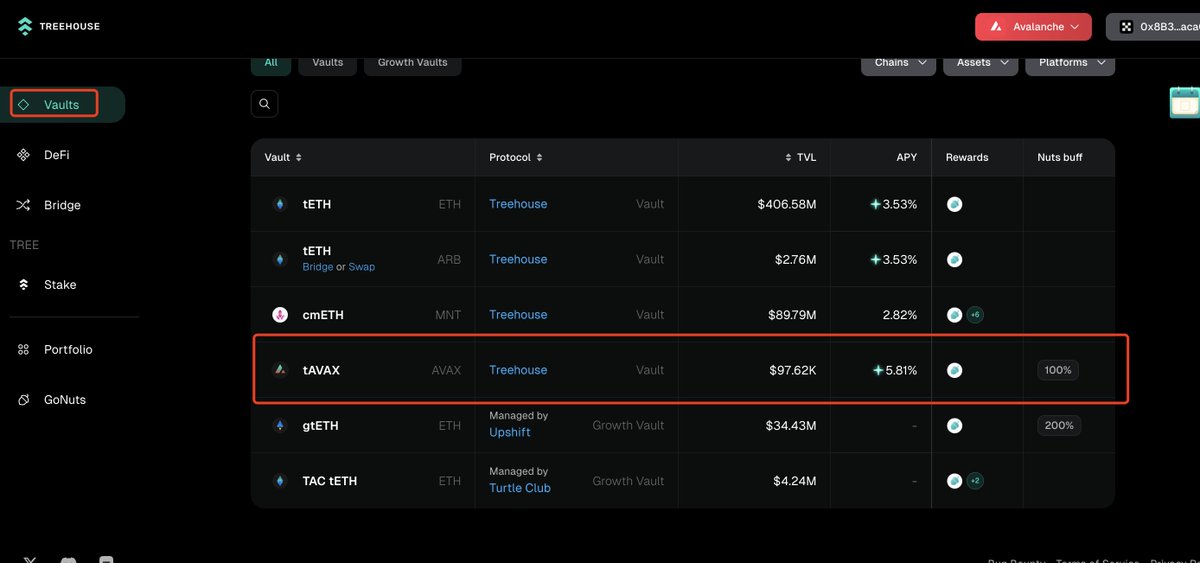Click the Rewards column header
1200x563 pixels.
(967, 158)
